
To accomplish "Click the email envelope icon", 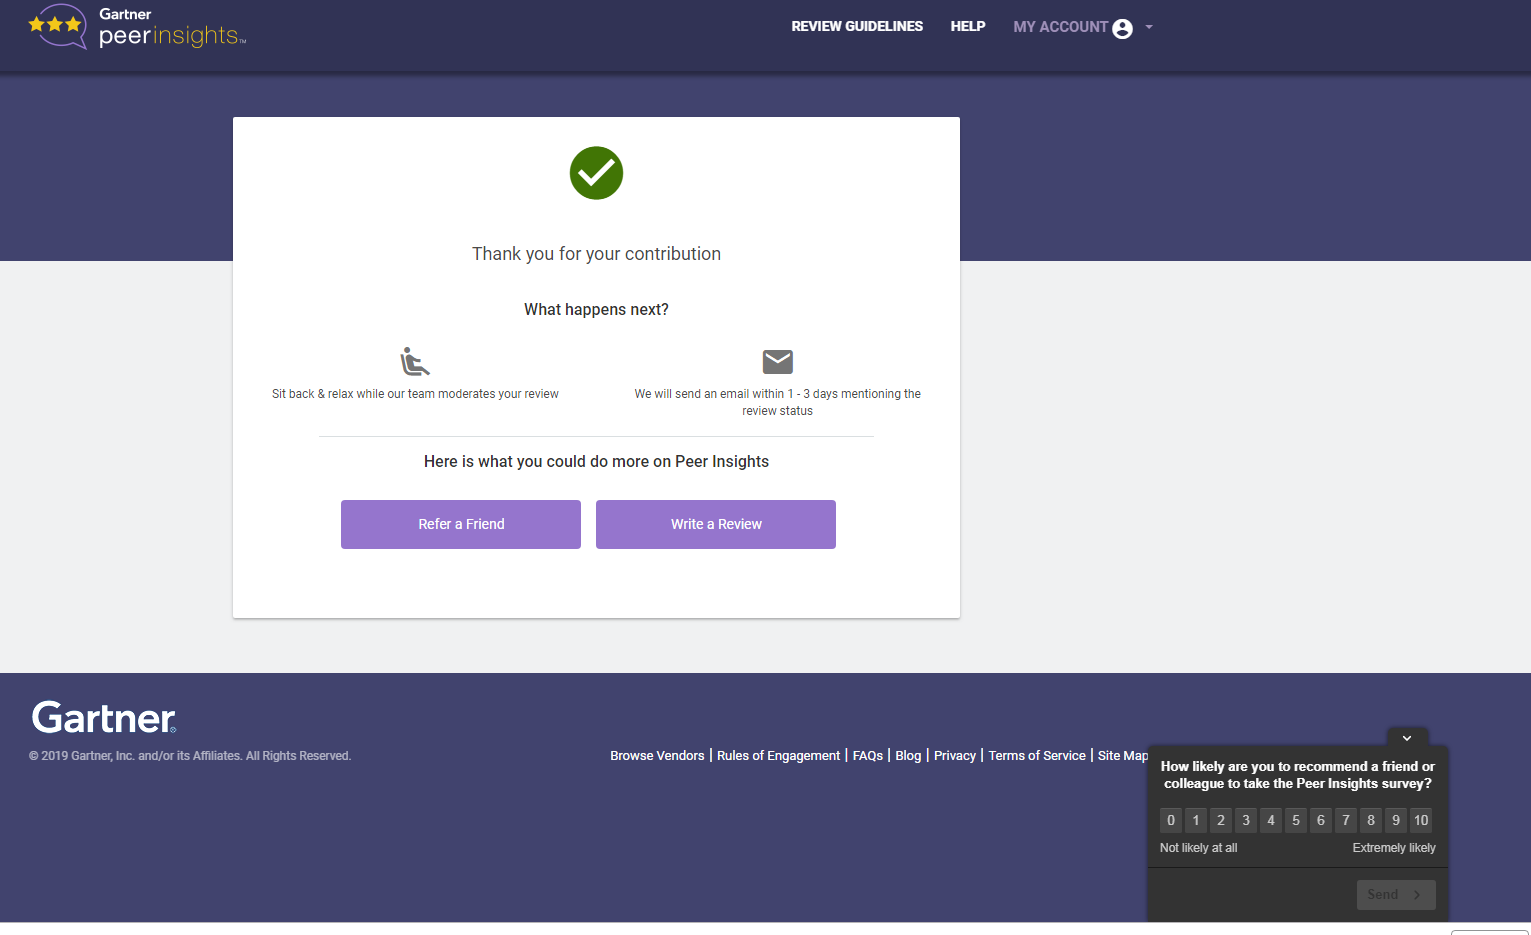I will tap(777, 361).
